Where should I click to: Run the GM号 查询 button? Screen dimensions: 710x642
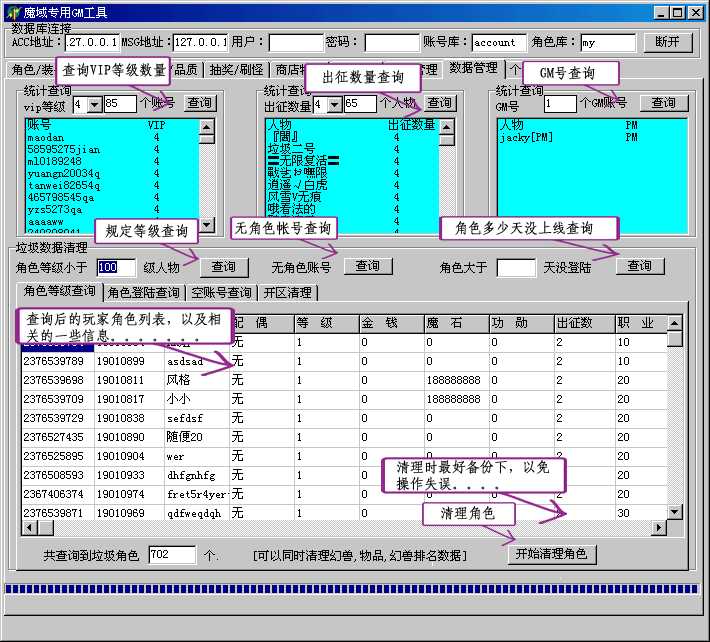(664, 103)
